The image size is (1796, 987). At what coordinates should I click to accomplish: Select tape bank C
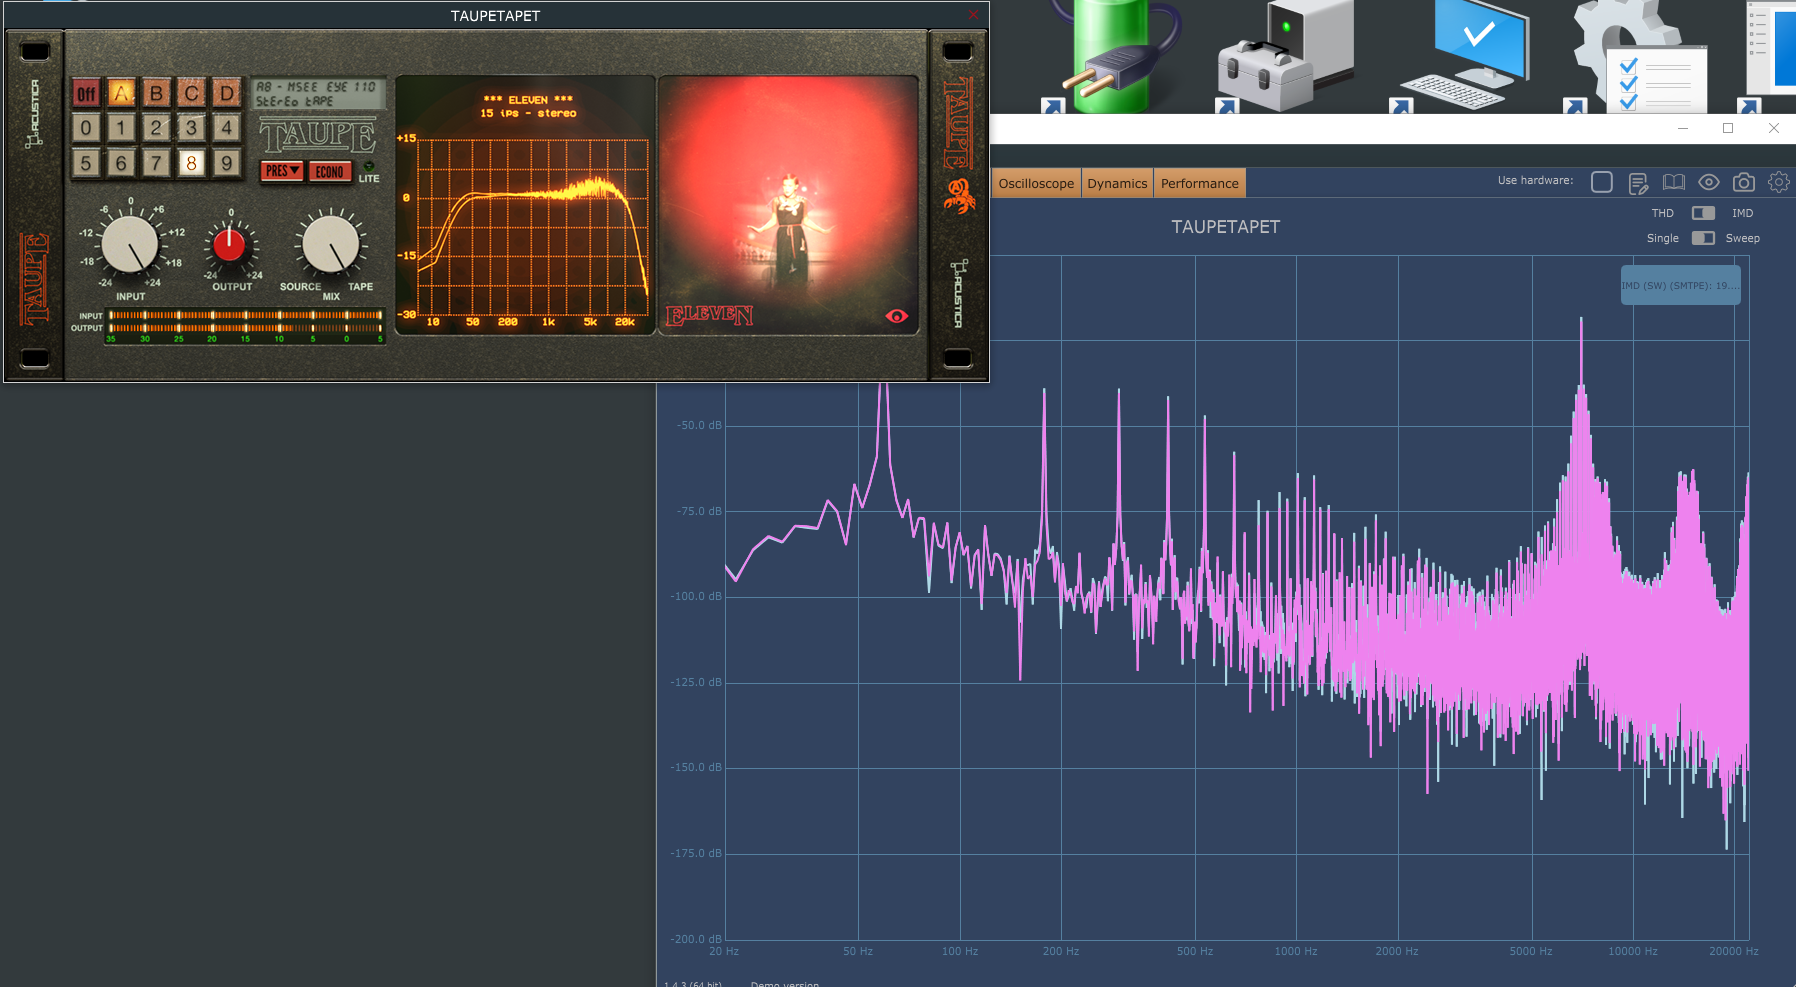point(191,94)
